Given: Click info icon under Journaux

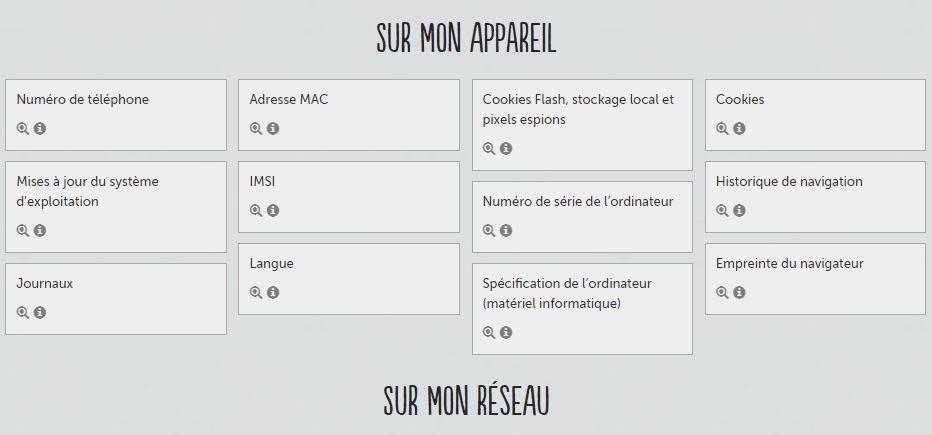Looking at the screenshot, I should click(x=40, y=313).
